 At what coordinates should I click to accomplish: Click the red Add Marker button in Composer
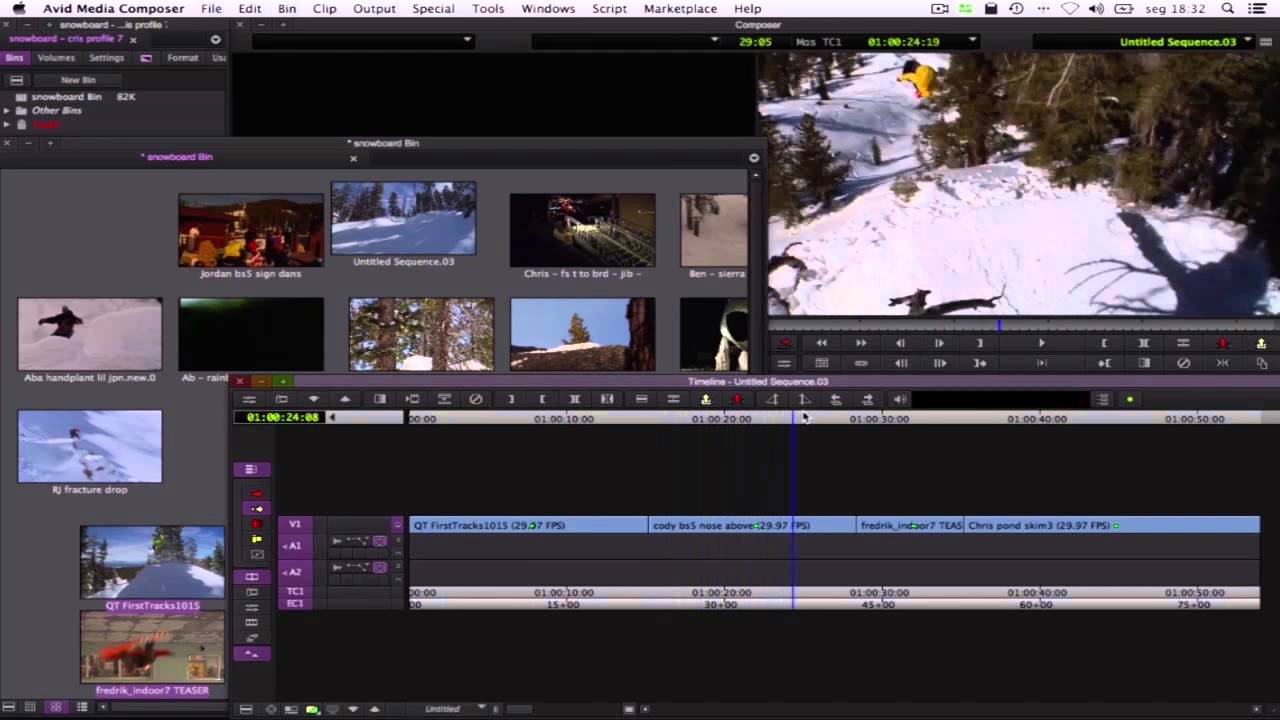click(784, 343)
